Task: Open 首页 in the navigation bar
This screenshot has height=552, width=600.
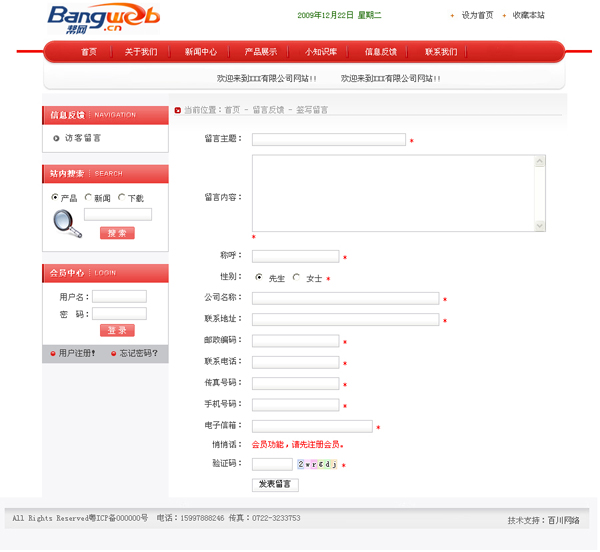Action: pos(89,52)
